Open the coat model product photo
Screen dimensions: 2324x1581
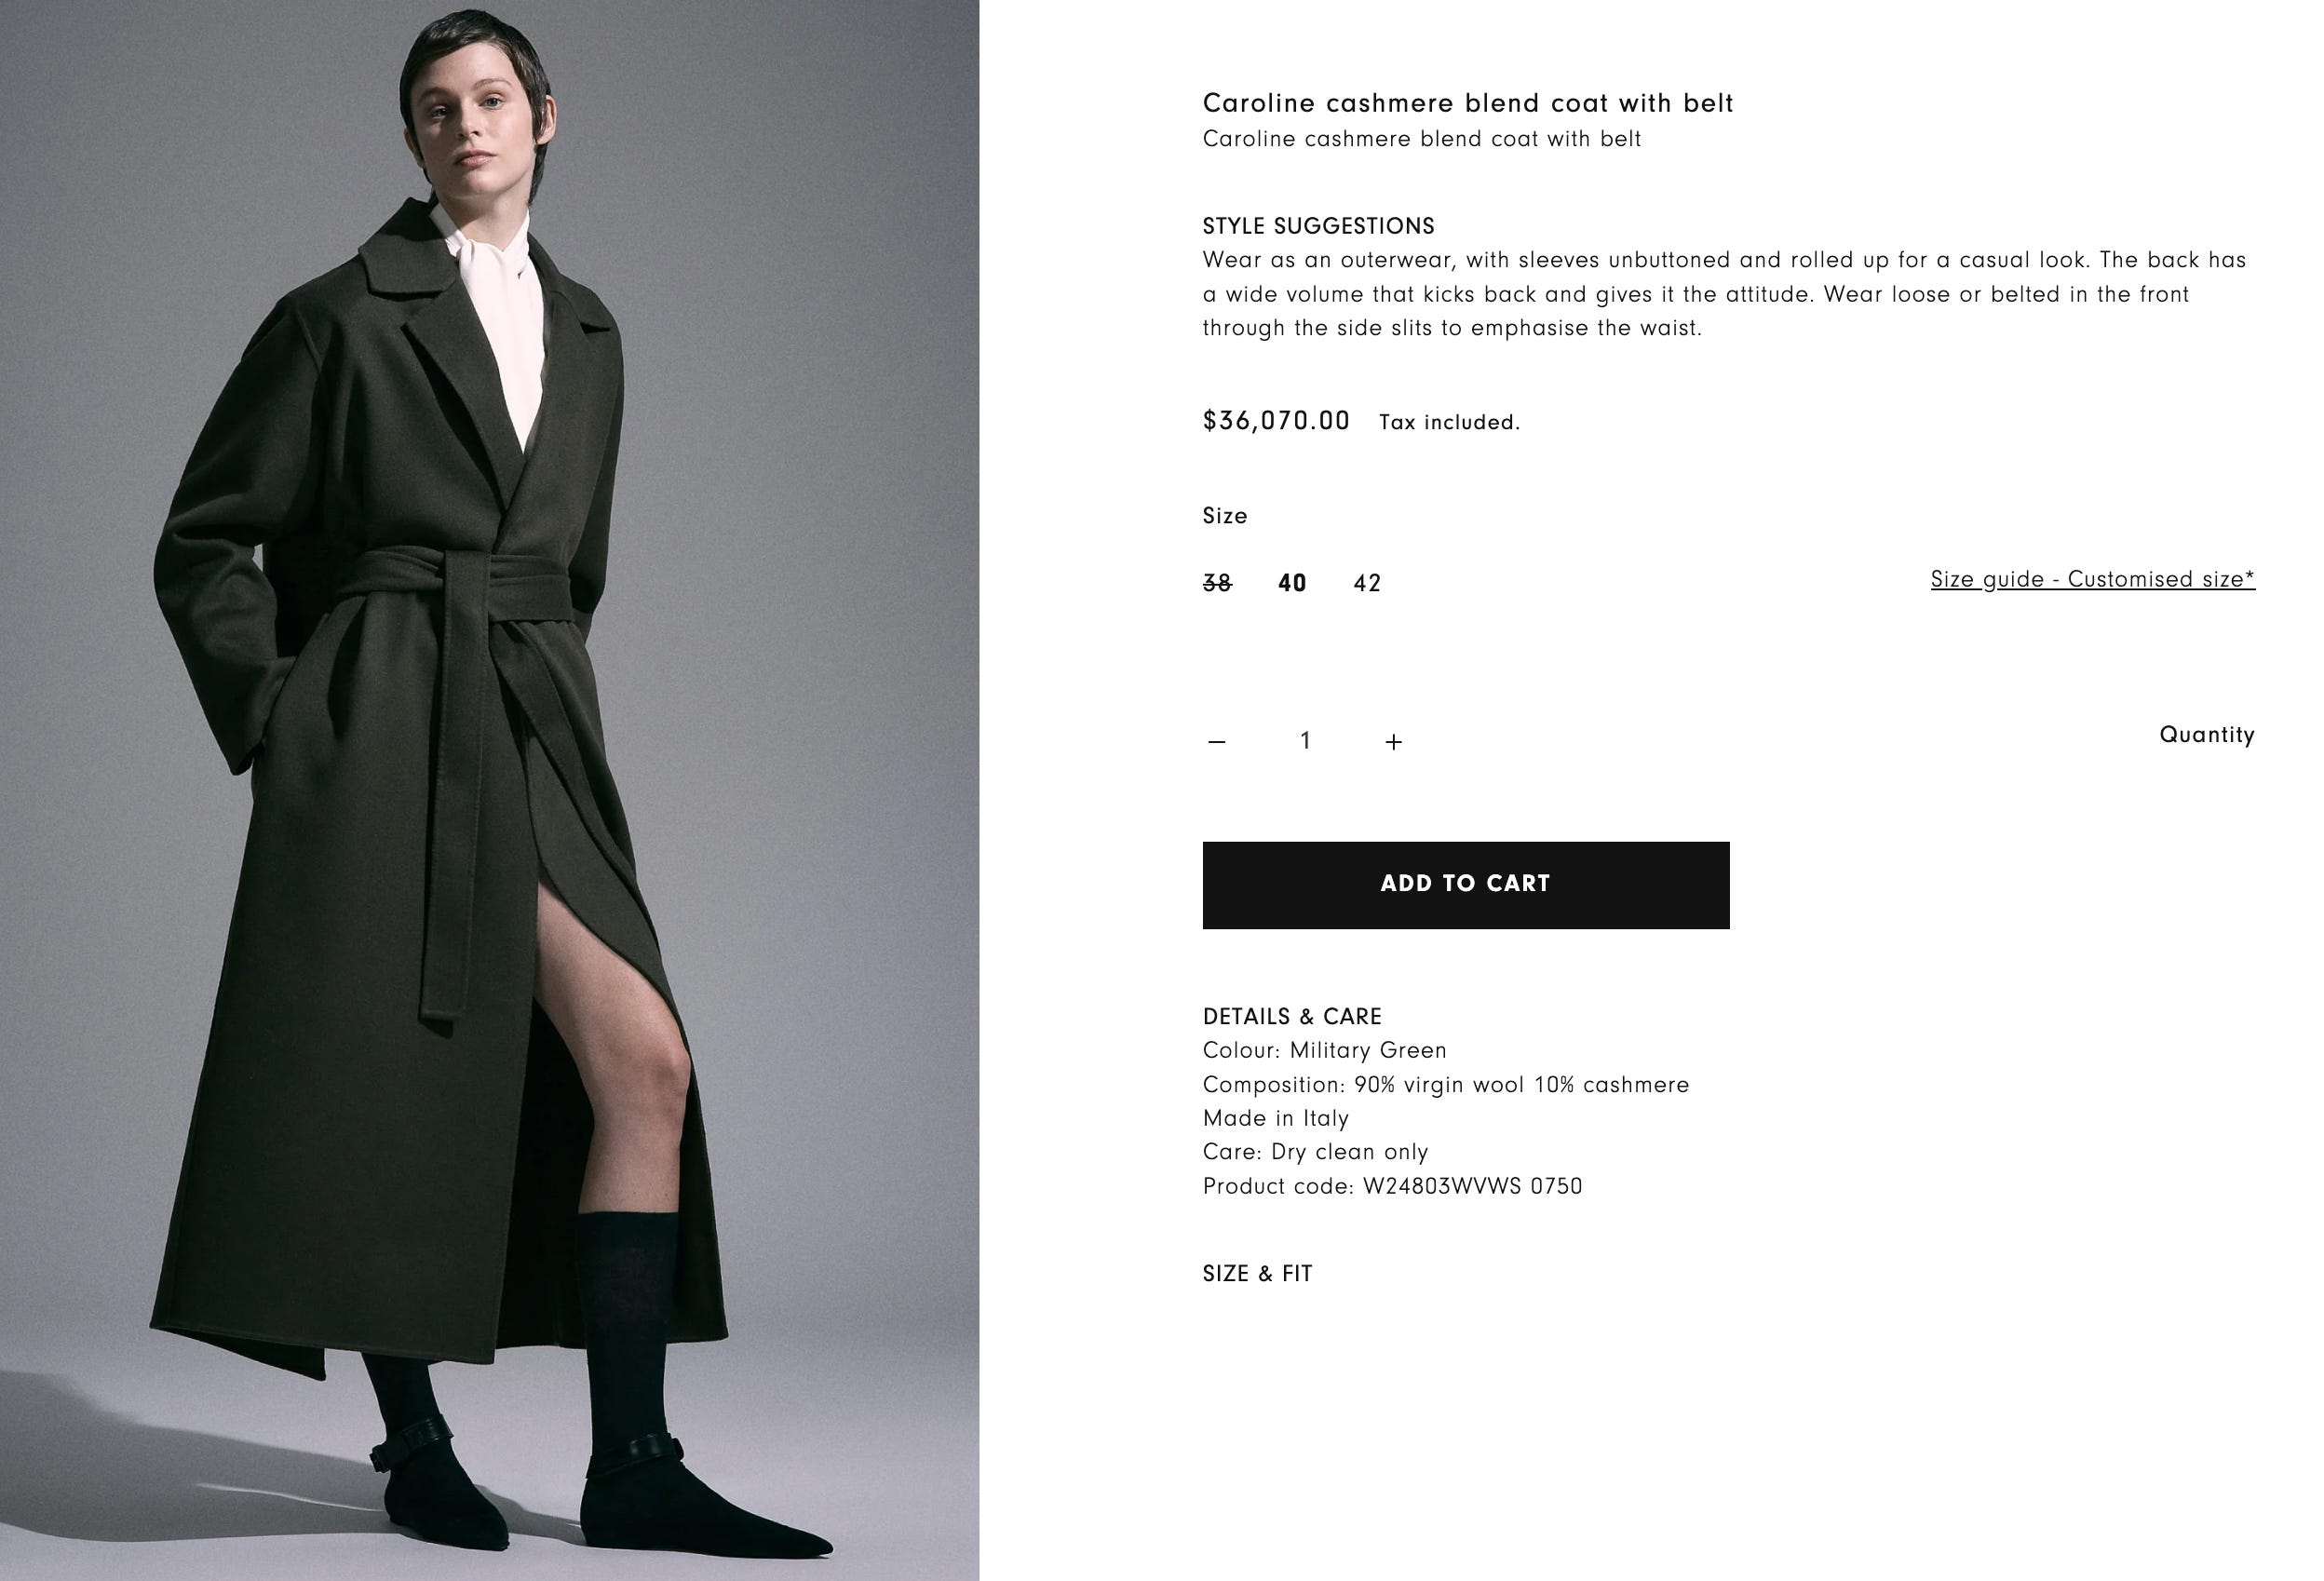tap(489, 790)
